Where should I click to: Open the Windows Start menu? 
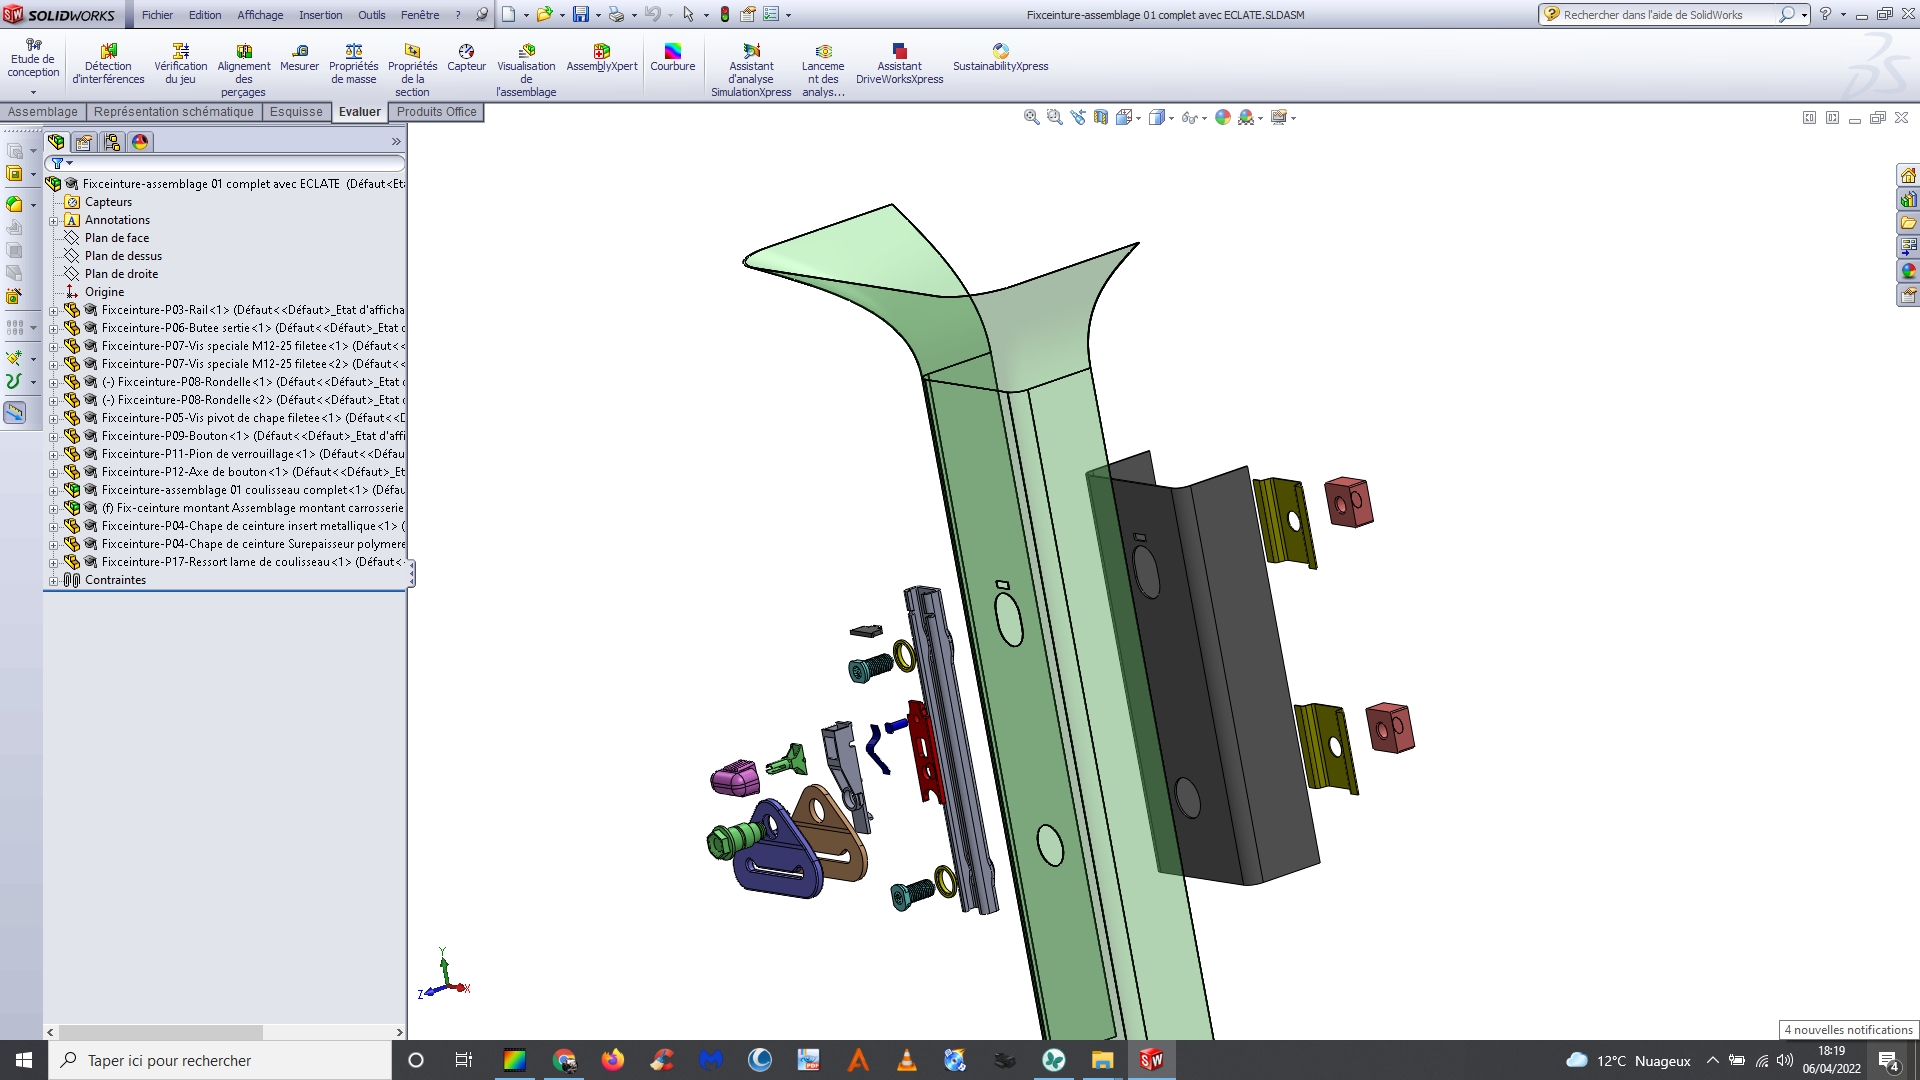[24, 1060]
